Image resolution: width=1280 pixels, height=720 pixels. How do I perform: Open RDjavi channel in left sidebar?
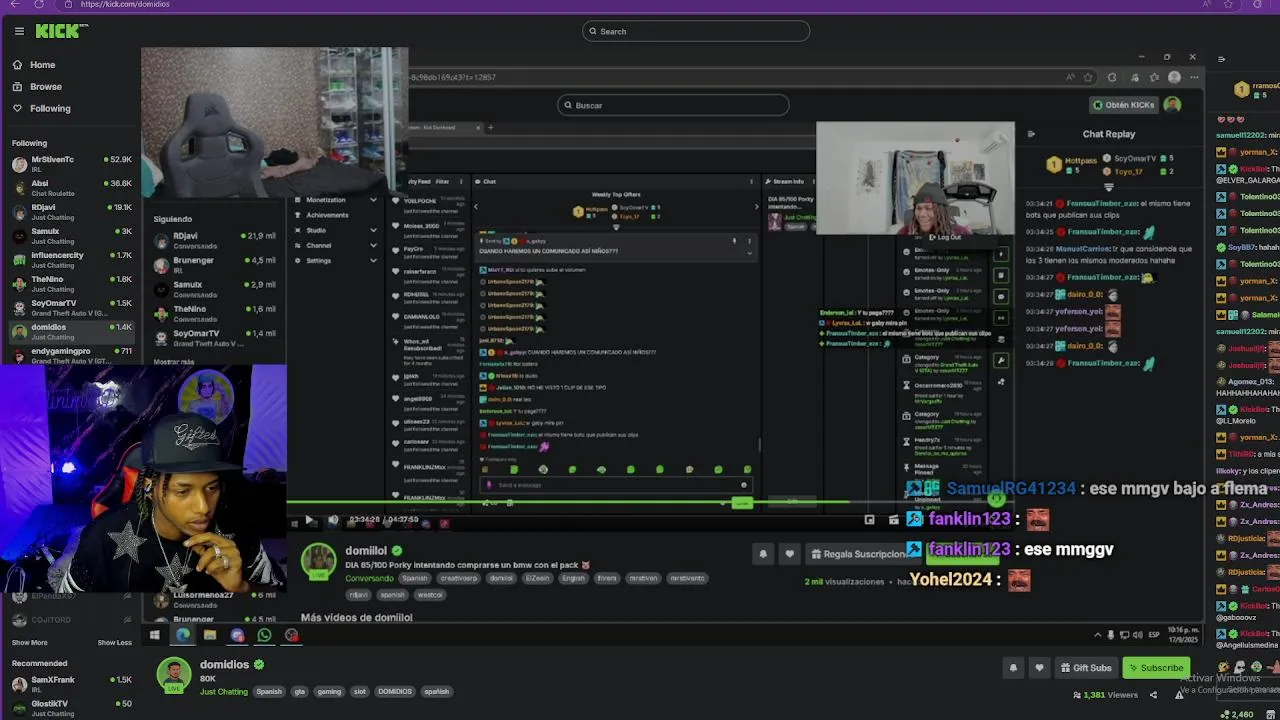[70, 211]
